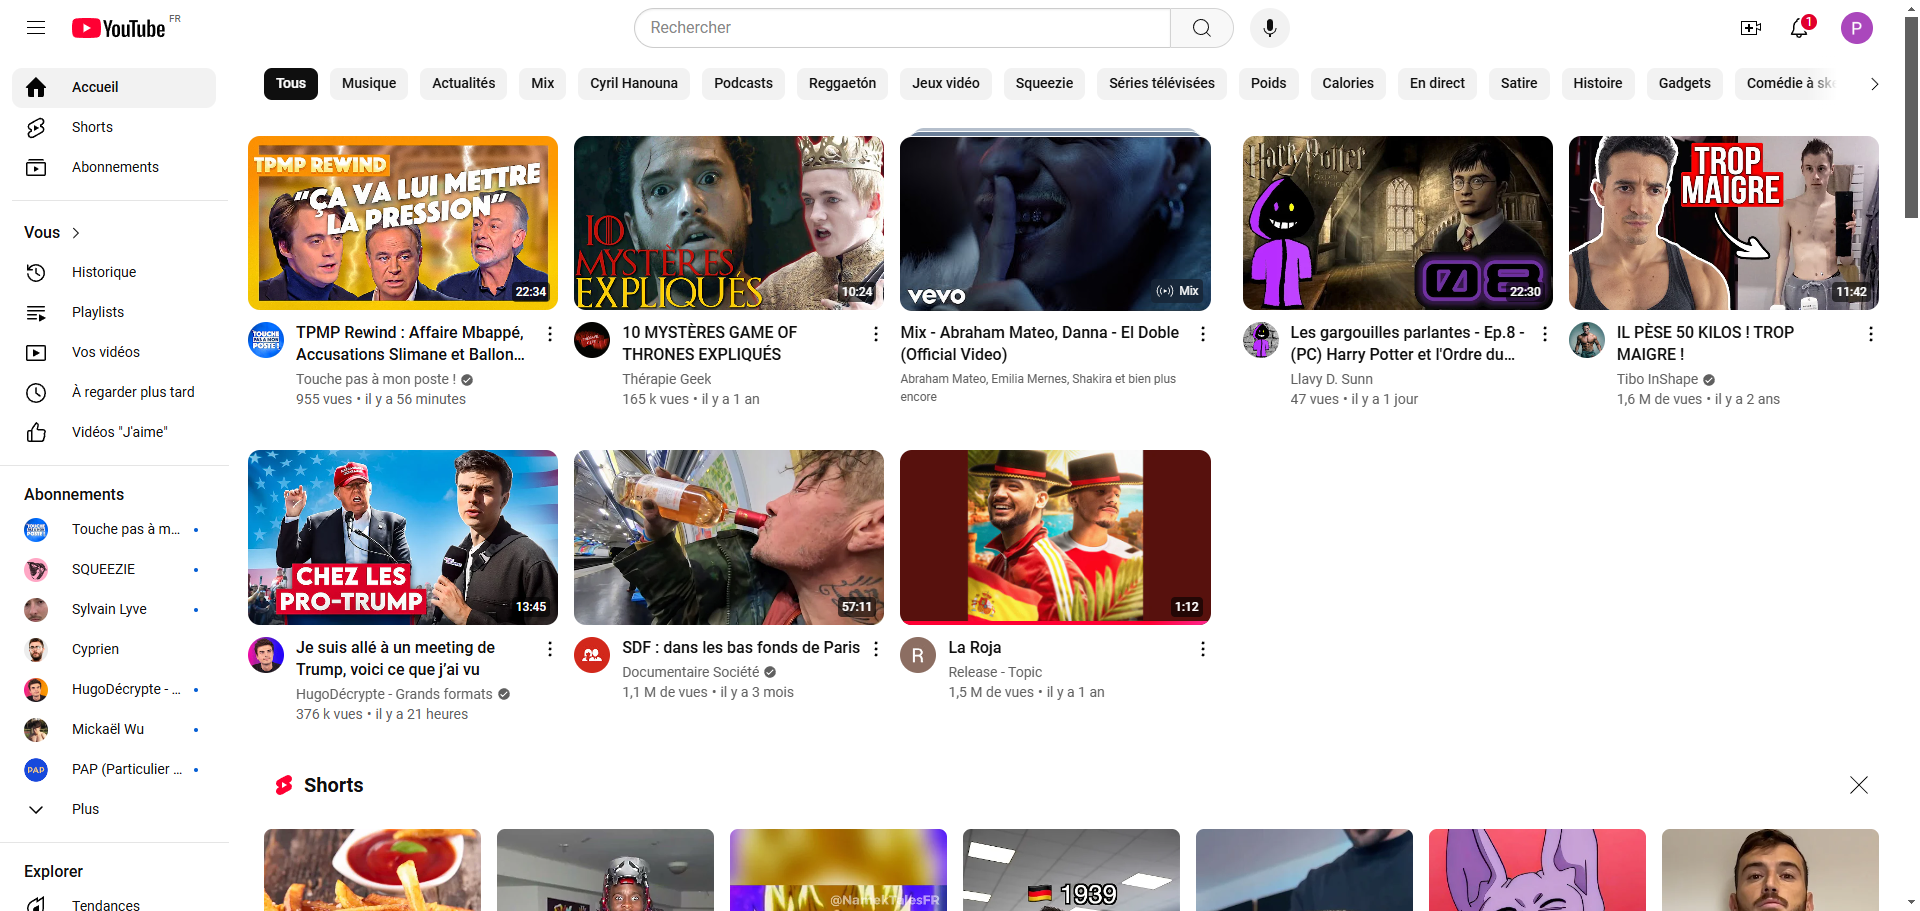Open Tendances in Explorer section
The image size is (1920, 911).
click(114, 902)
